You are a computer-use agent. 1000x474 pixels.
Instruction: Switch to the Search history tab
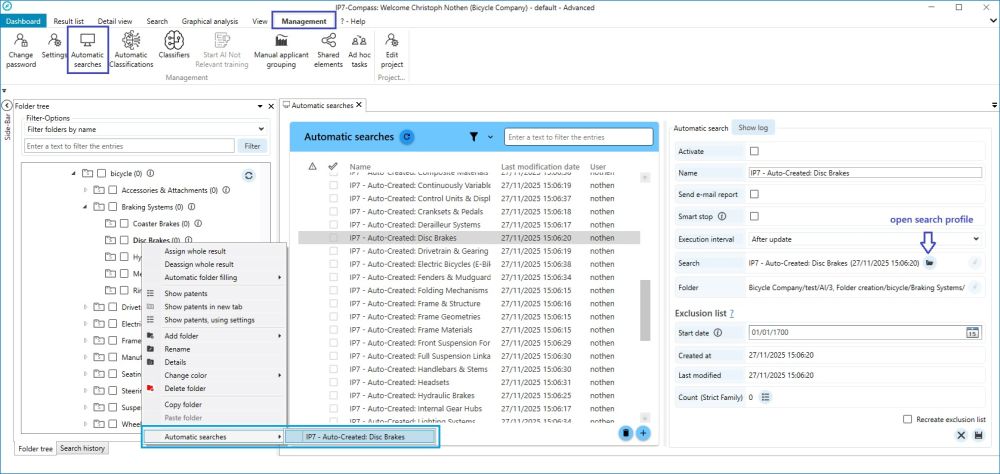(x=81, y=448)
